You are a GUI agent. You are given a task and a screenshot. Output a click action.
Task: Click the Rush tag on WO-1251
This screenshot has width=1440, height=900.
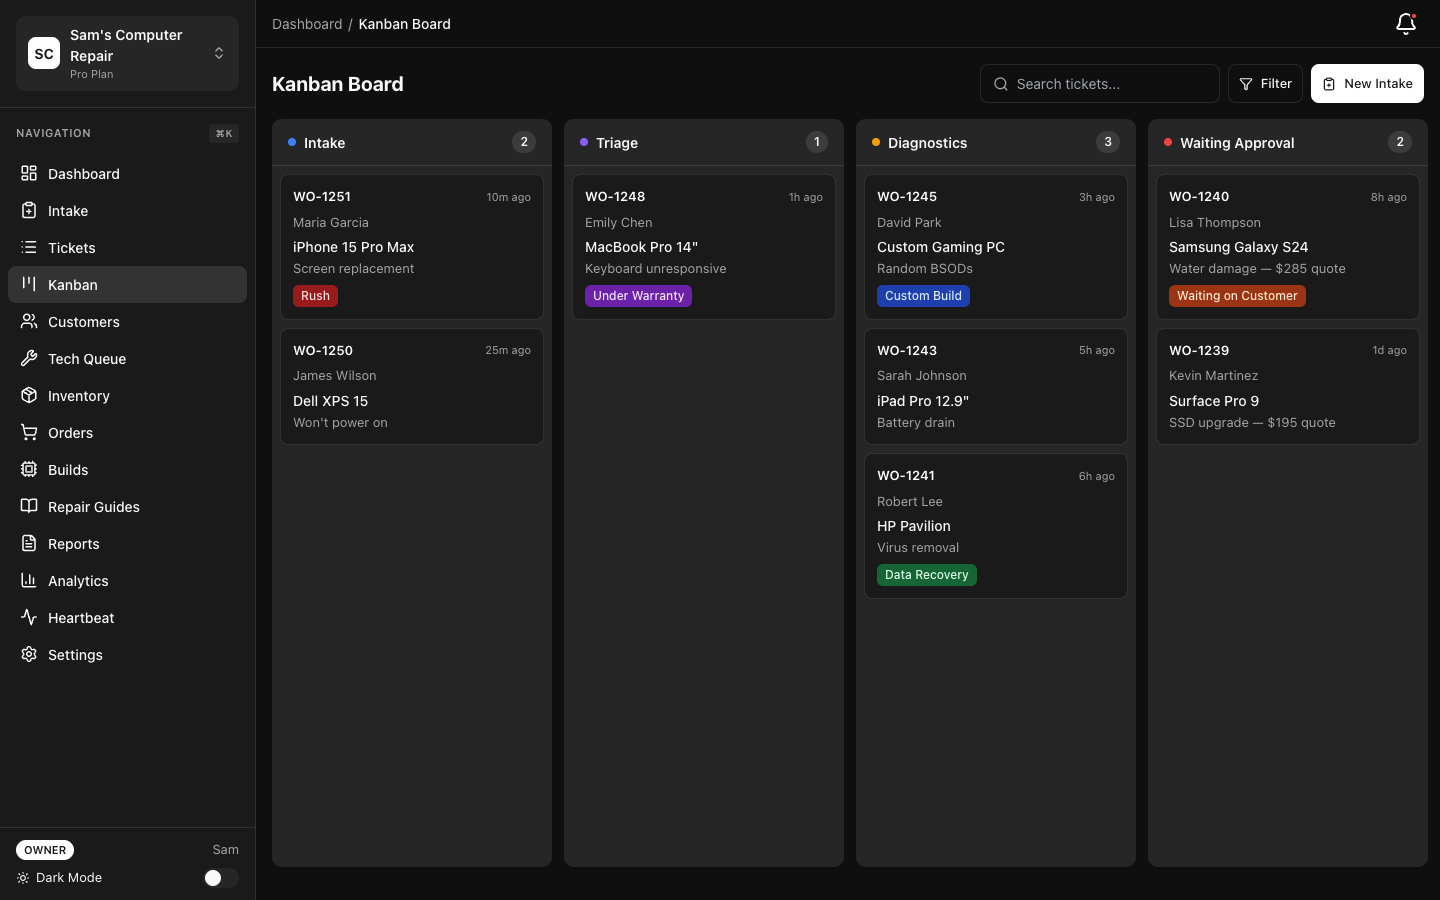315,296
